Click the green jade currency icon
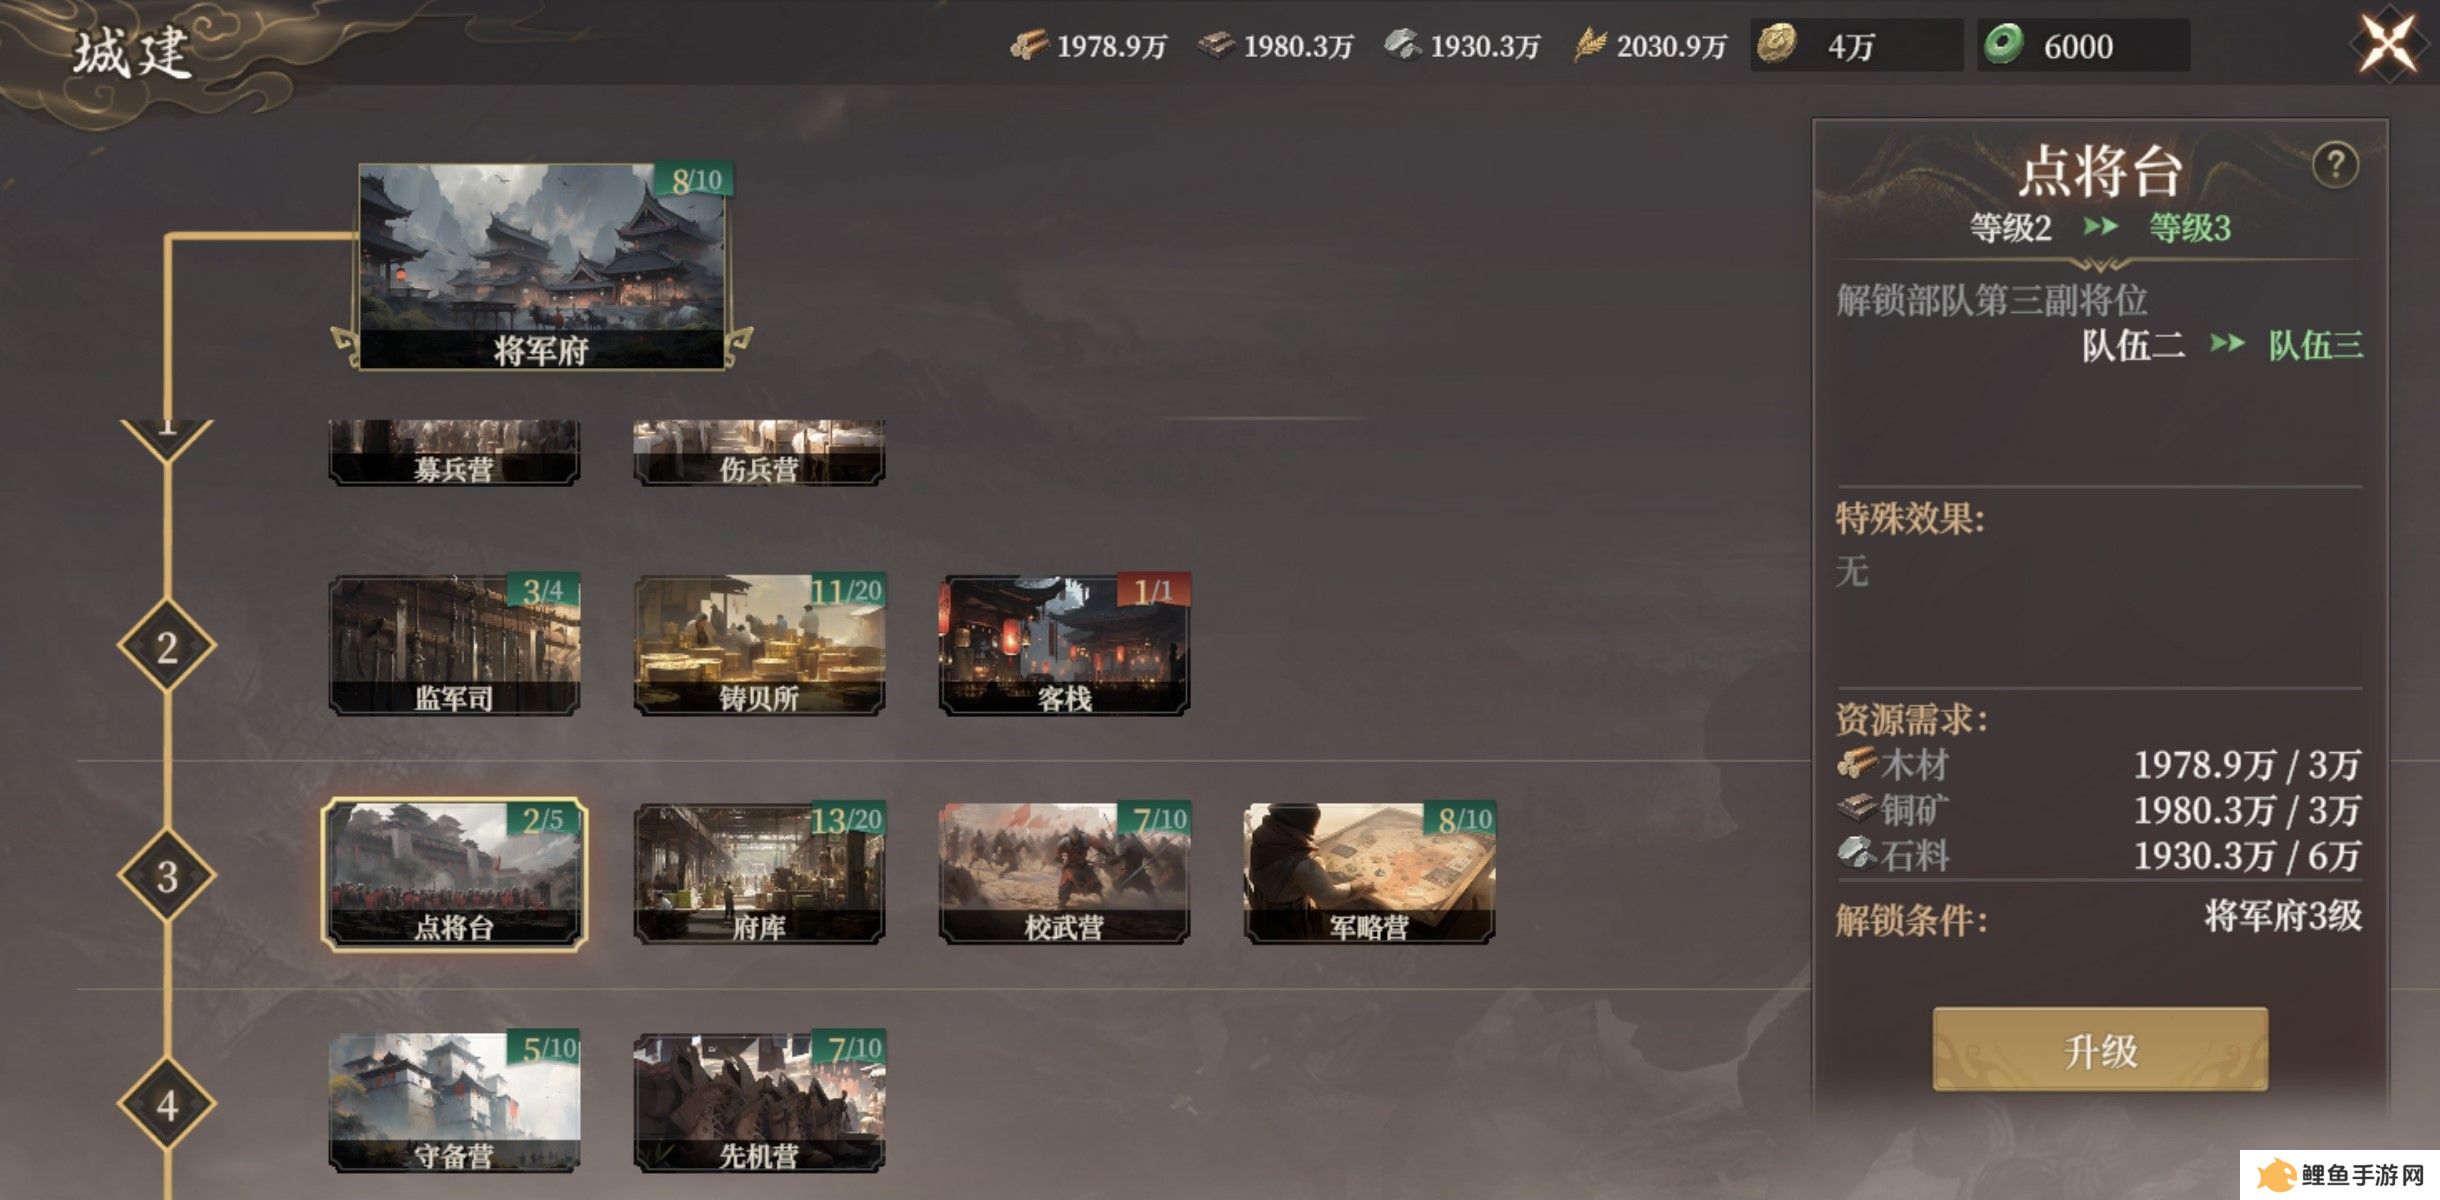 [x=2004, y=45]
